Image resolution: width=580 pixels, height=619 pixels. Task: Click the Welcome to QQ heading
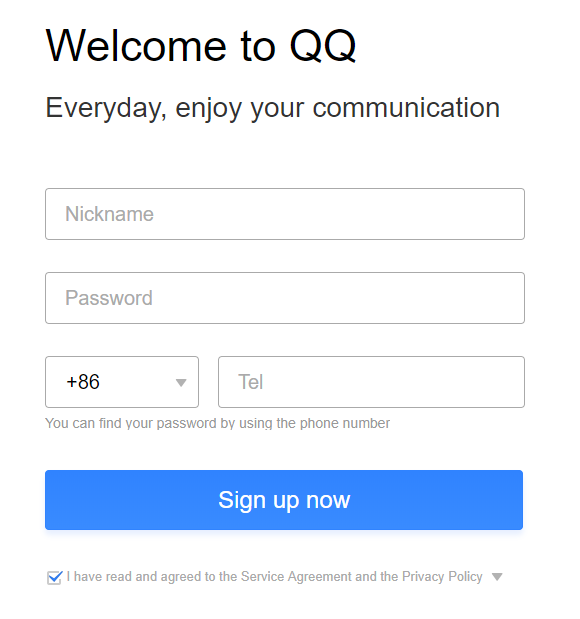201,46
